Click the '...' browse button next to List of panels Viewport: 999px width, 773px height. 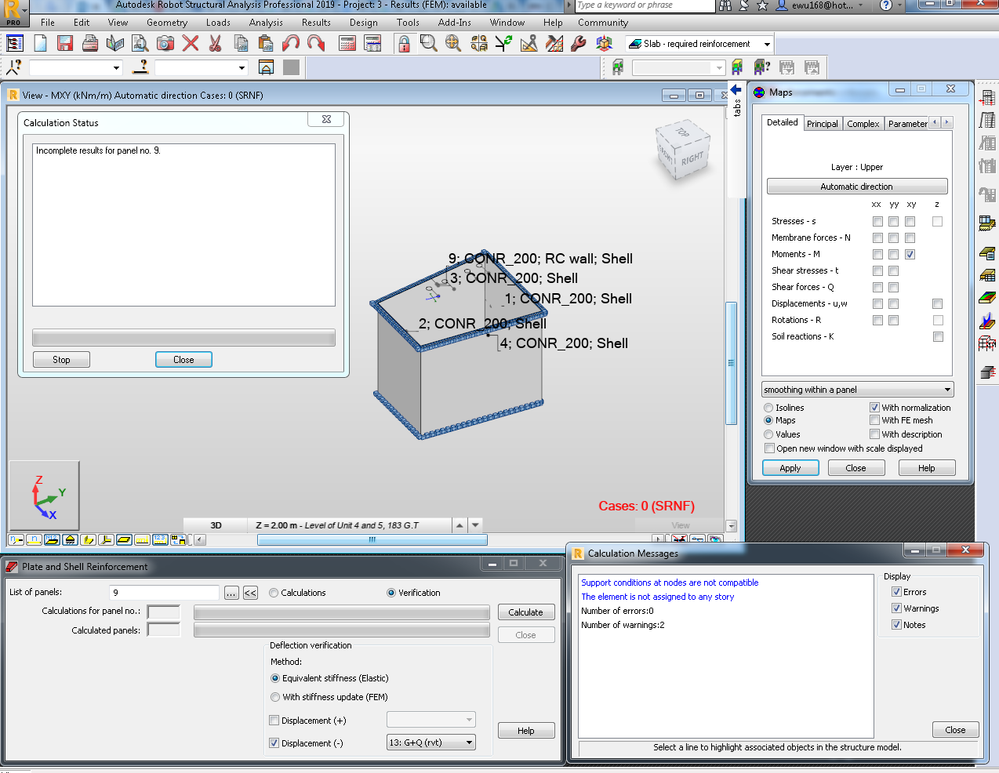pyautogui.click(x=231, y=593)
